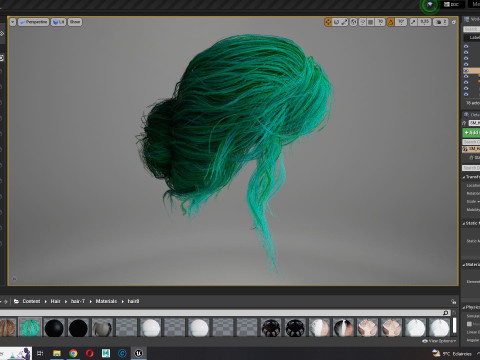Select the Rotate gizmo tool

click(x=336, y=22)
